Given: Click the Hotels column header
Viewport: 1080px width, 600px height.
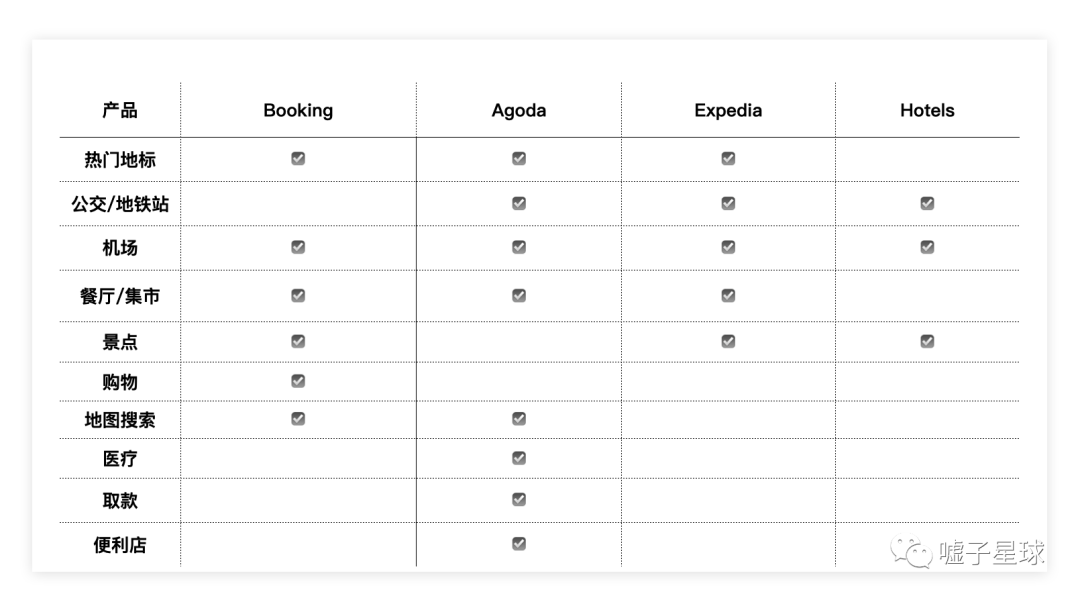Looking at the screenshot, I should point(927,110).
